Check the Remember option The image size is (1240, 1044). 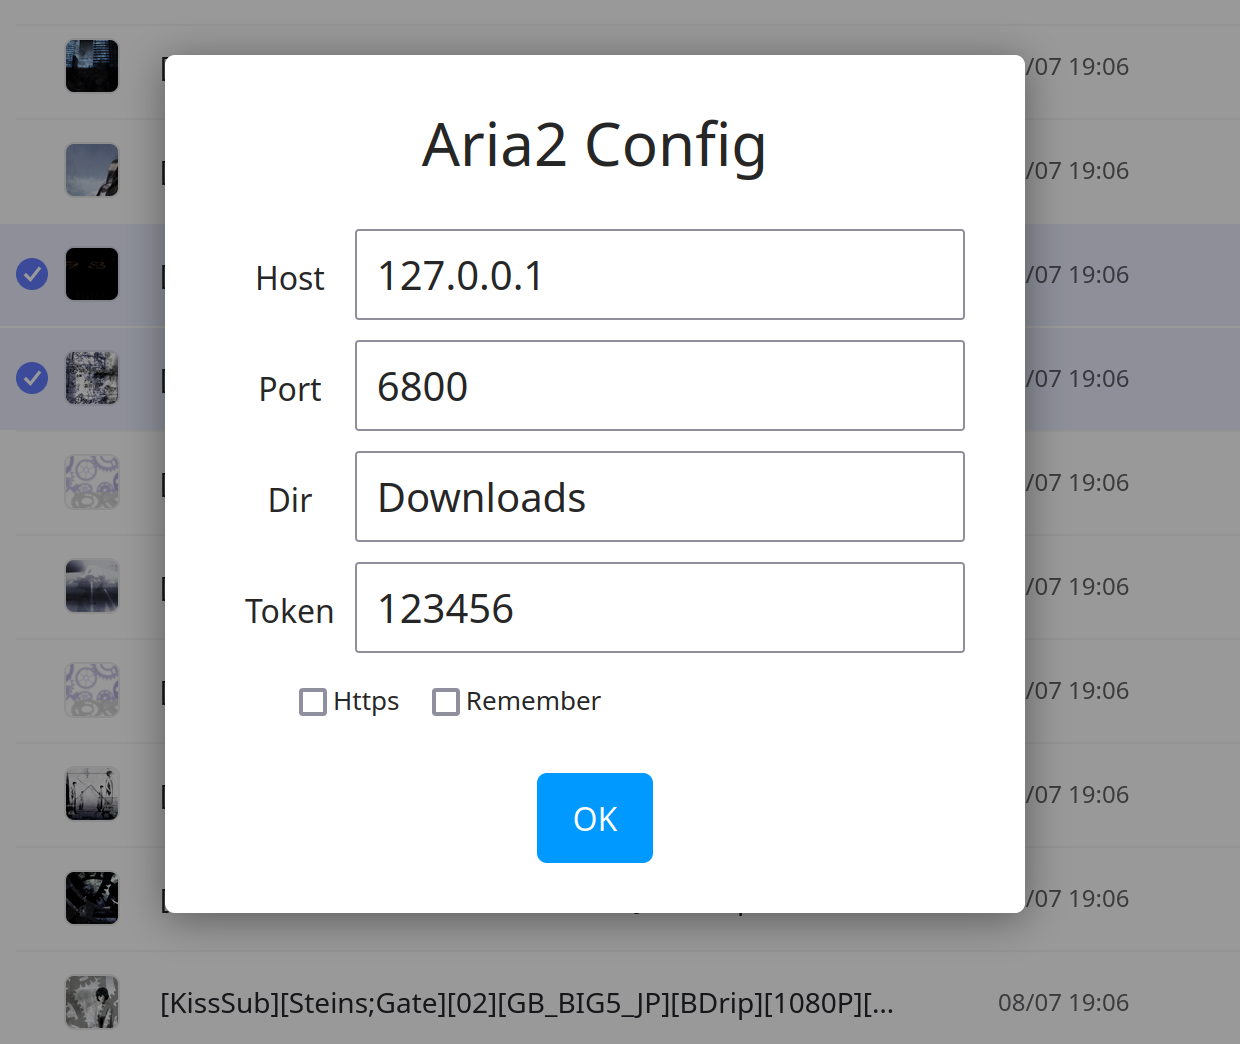tap(446, 702)
